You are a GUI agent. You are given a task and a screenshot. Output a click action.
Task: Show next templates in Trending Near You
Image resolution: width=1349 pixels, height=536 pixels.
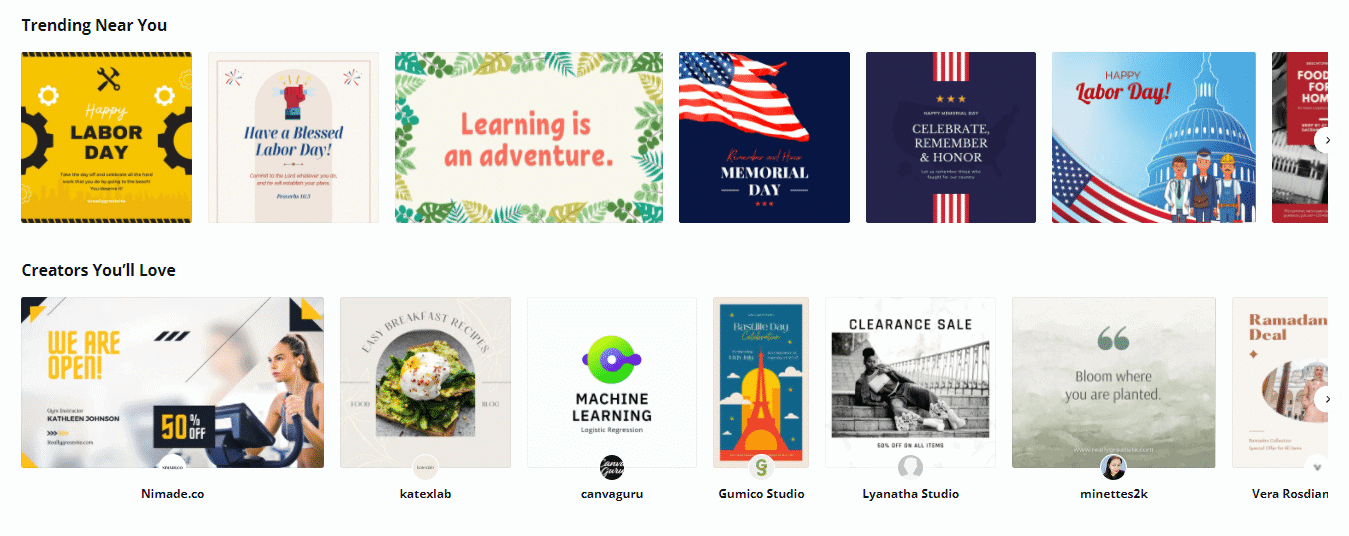tap(1327, 140)
